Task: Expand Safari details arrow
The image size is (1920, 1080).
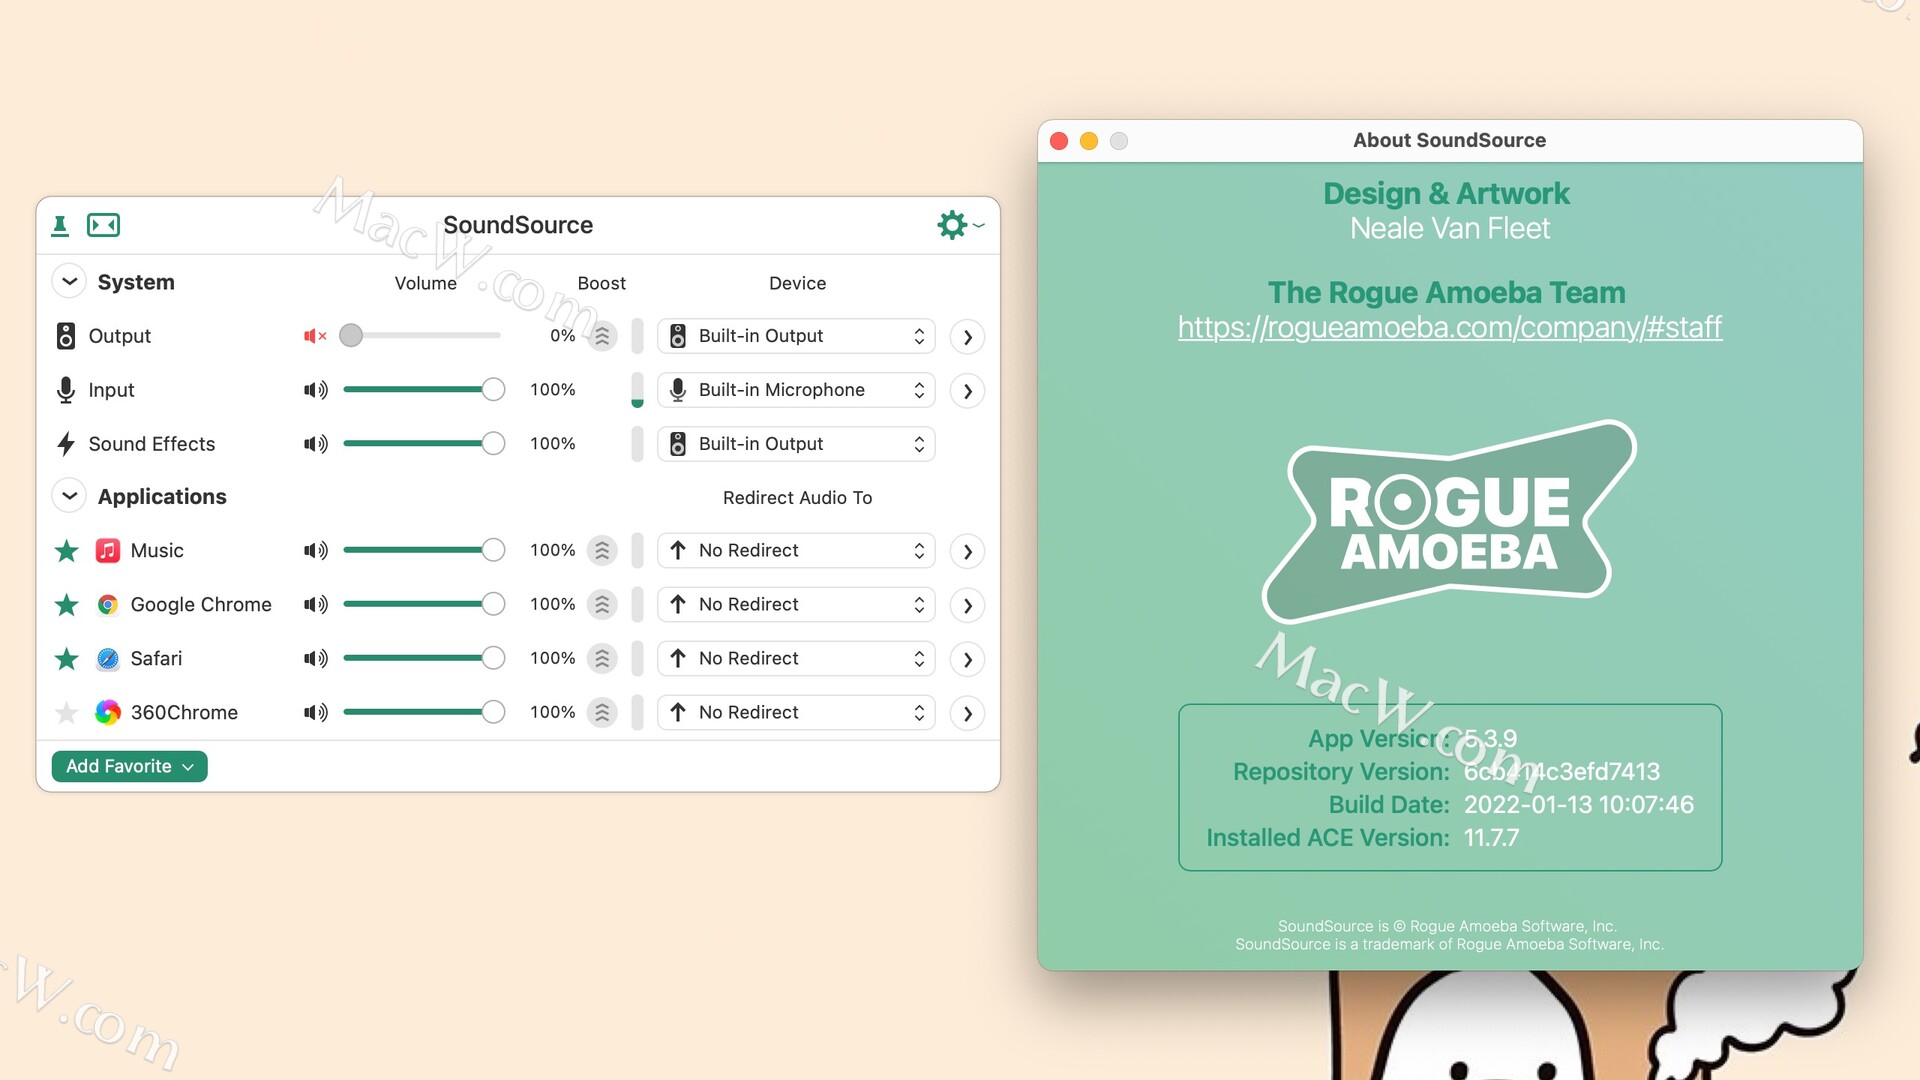Action: click(x=967, y=659)
